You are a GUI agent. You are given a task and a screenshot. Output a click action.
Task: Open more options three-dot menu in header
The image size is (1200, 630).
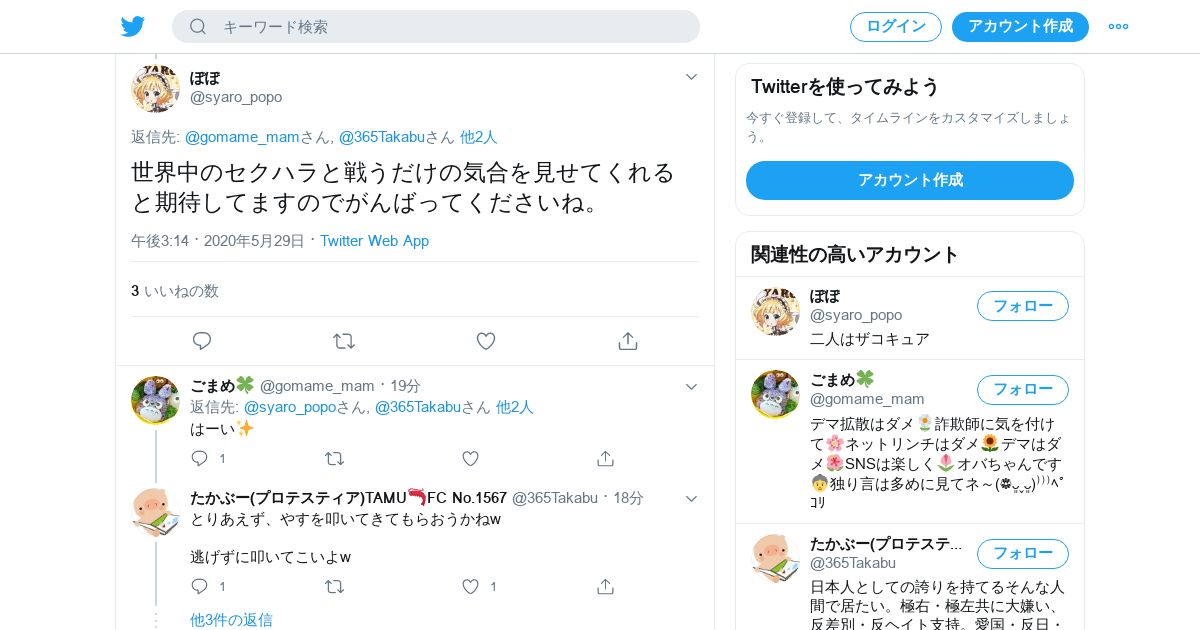click(1118, 27)
